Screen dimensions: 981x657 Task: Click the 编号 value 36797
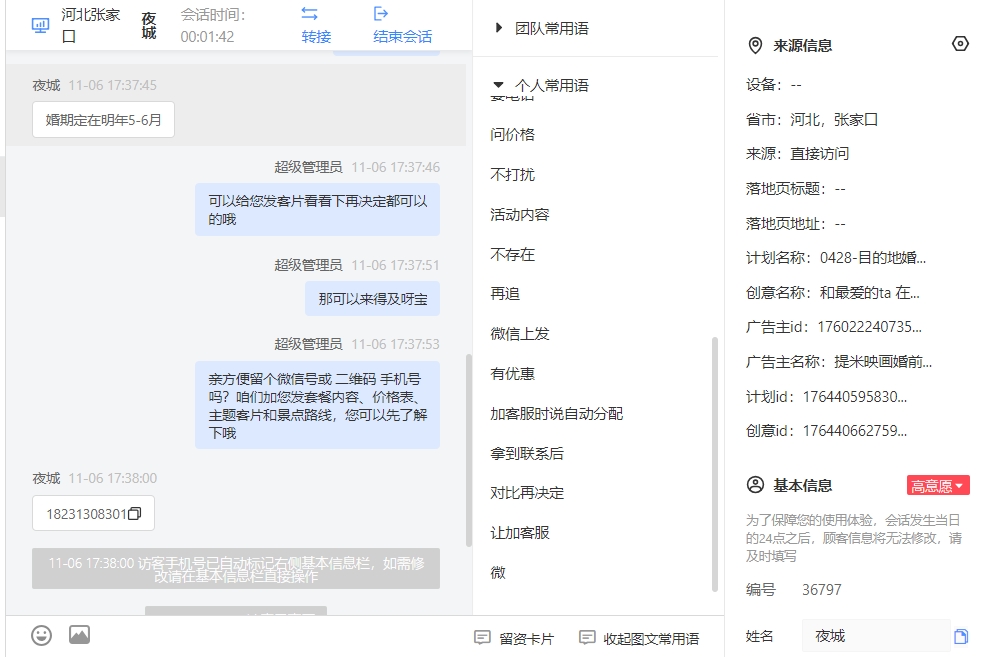pyautogui.click(x=821, y=590)
